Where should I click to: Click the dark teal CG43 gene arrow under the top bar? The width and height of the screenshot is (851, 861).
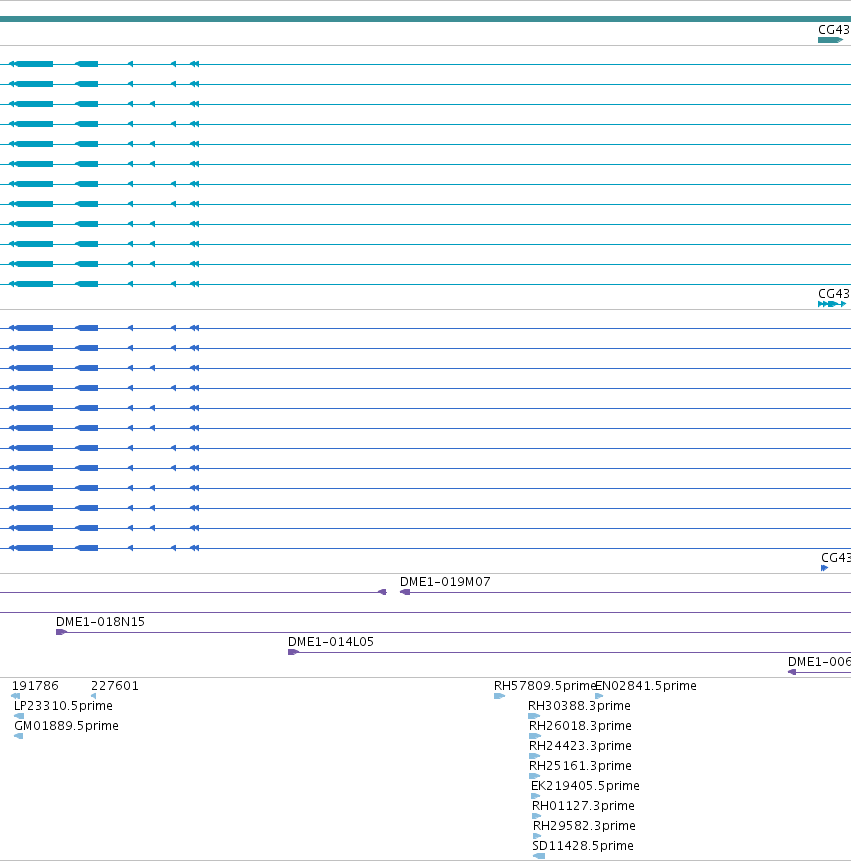(x=830, y=40)
